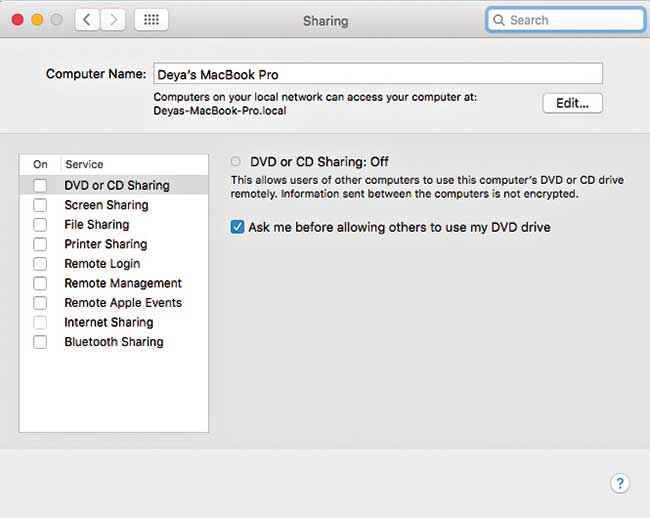Click the Deyas-MacBook-Pro.local address text
Viewport: 650px width, 518px height.
point(220,111)
